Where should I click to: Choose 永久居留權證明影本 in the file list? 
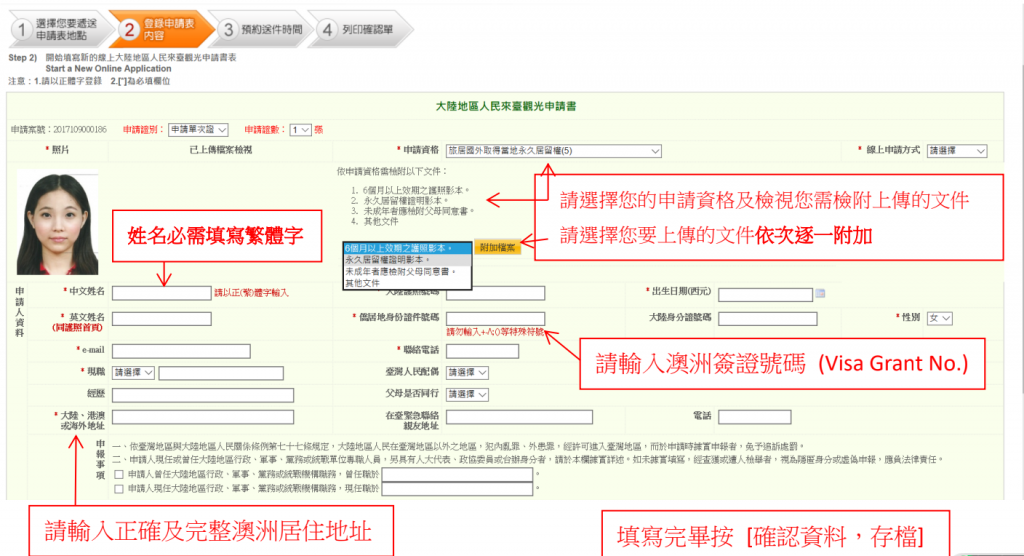point(407,260)
